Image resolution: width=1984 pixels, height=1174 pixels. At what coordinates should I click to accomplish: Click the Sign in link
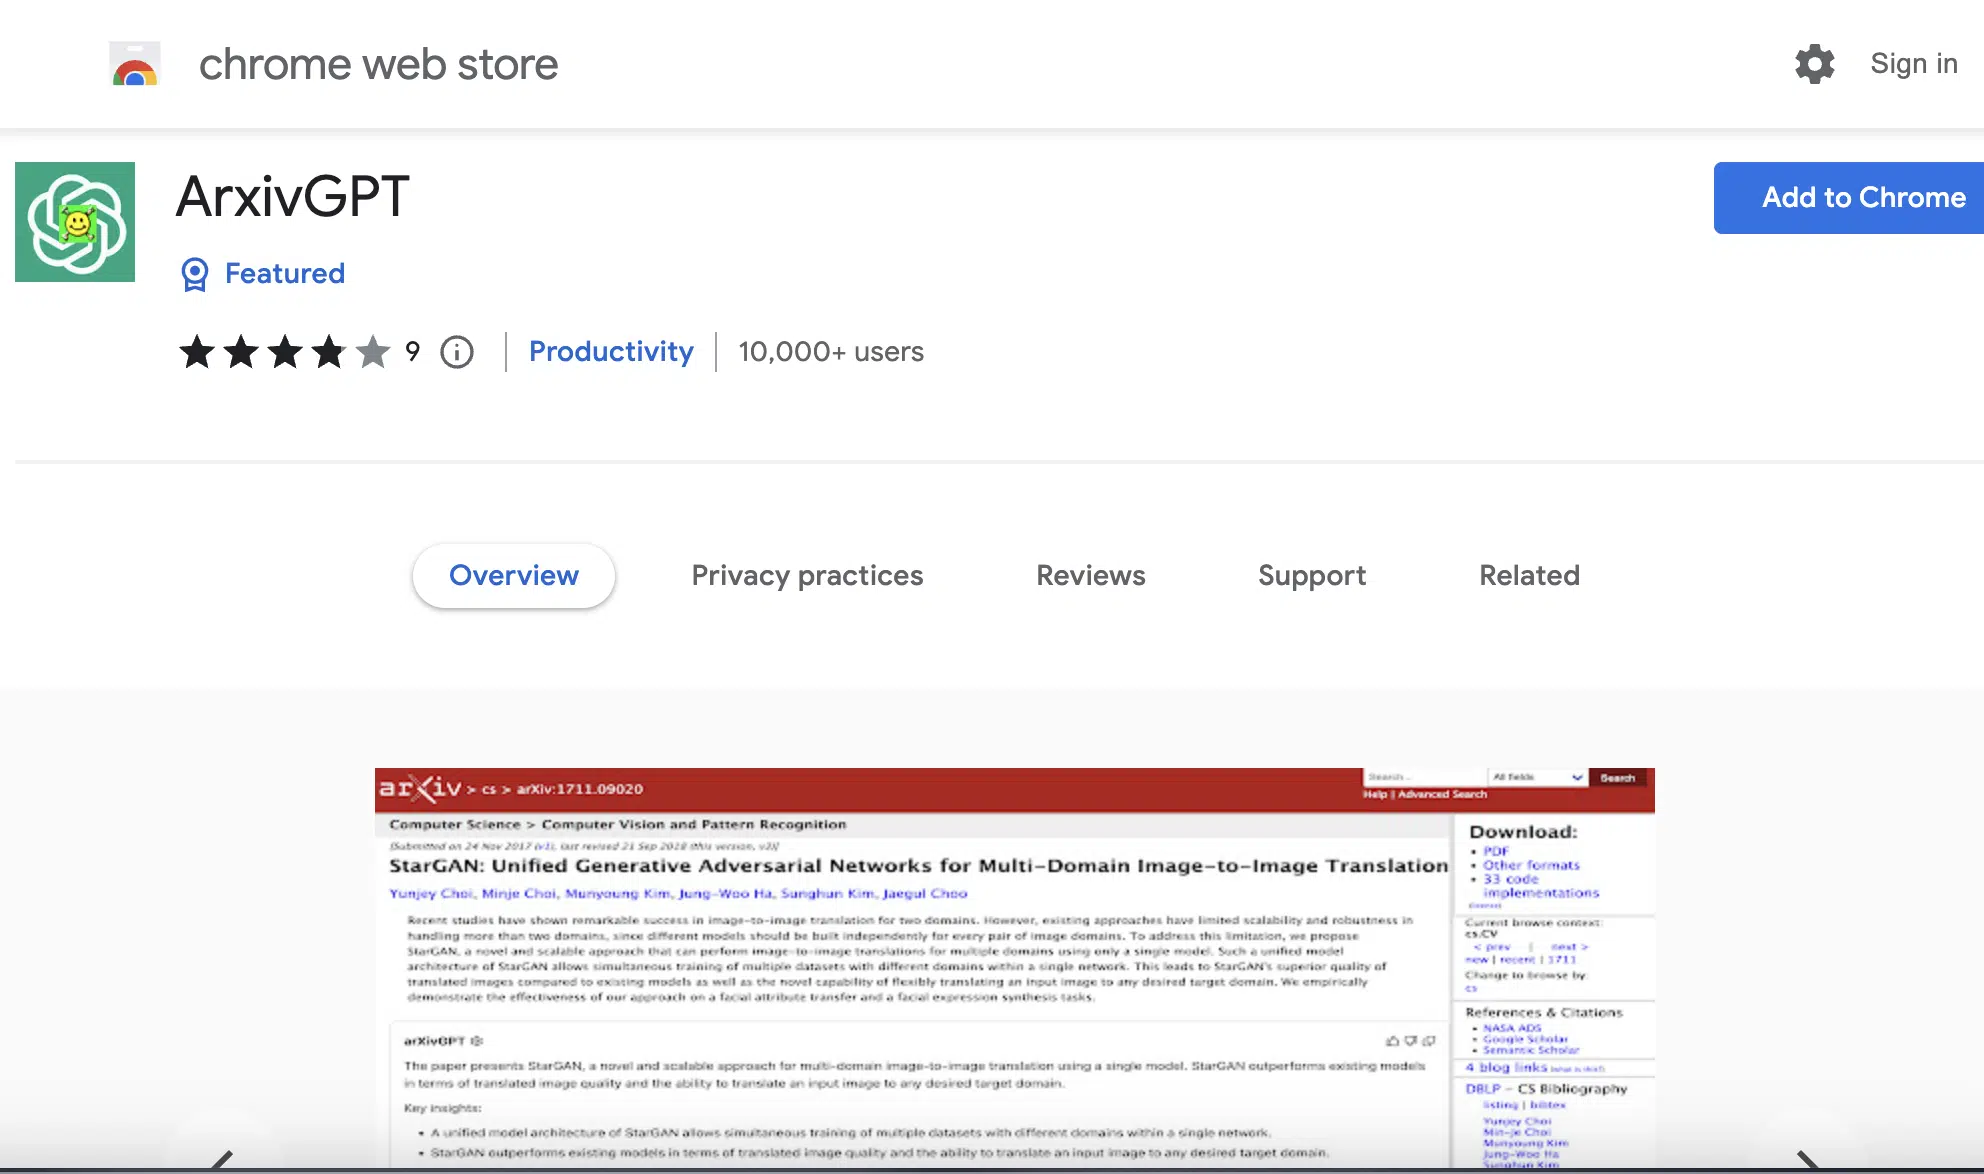[1914, 64]
